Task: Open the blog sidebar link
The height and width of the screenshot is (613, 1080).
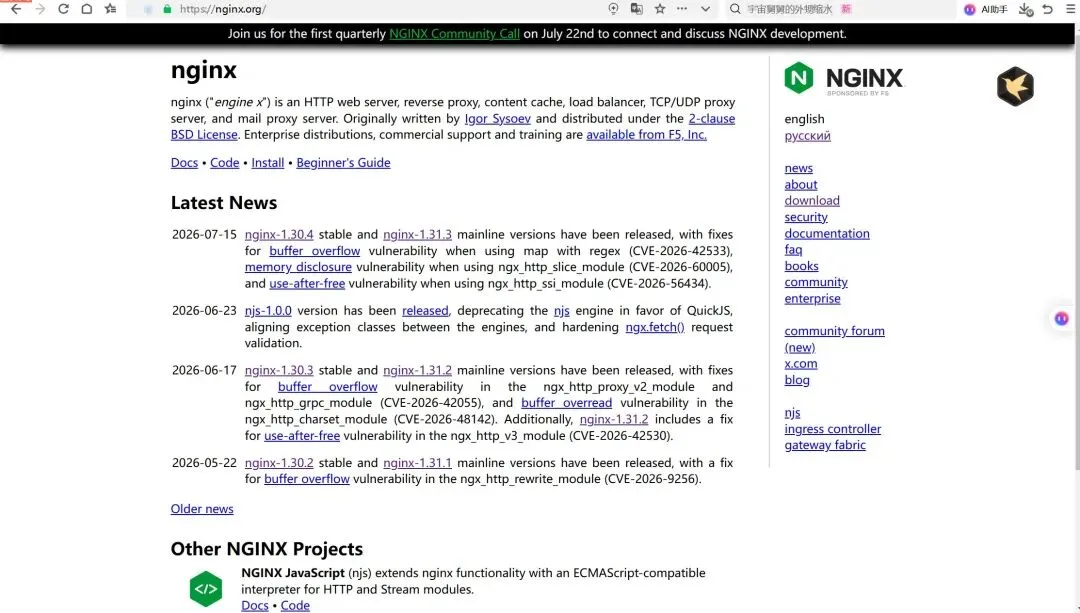Action: (x=797, y=380)
